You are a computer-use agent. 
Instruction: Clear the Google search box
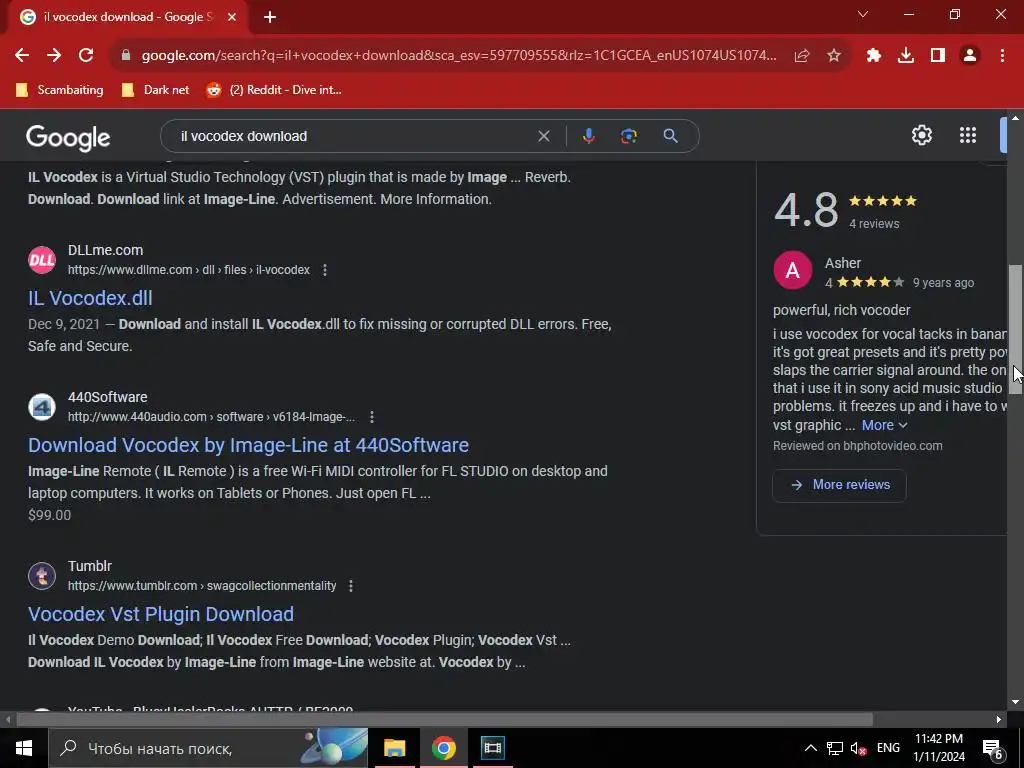tap(543, 136)
